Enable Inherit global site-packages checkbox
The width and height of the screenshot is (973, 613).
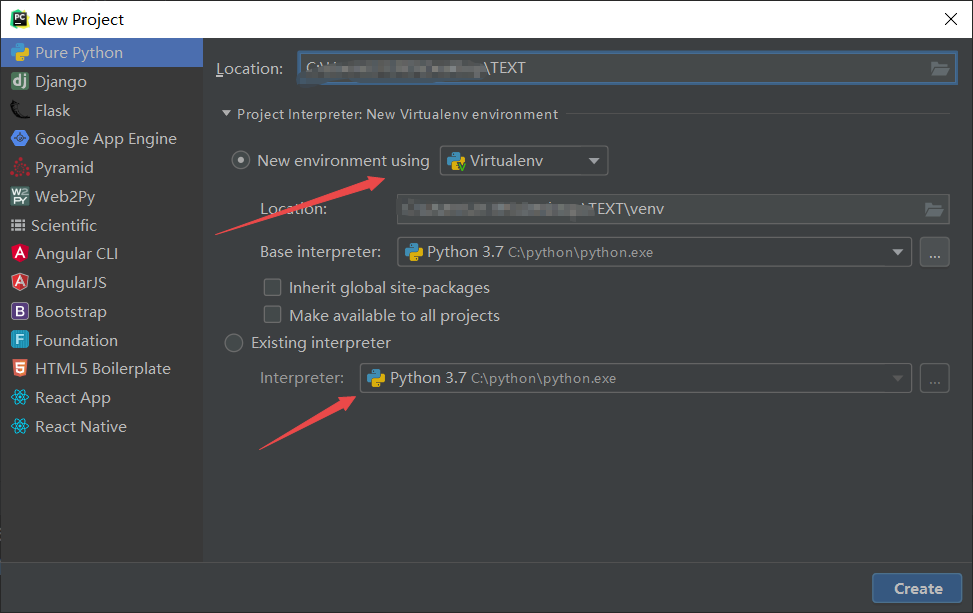coord(272,287)
